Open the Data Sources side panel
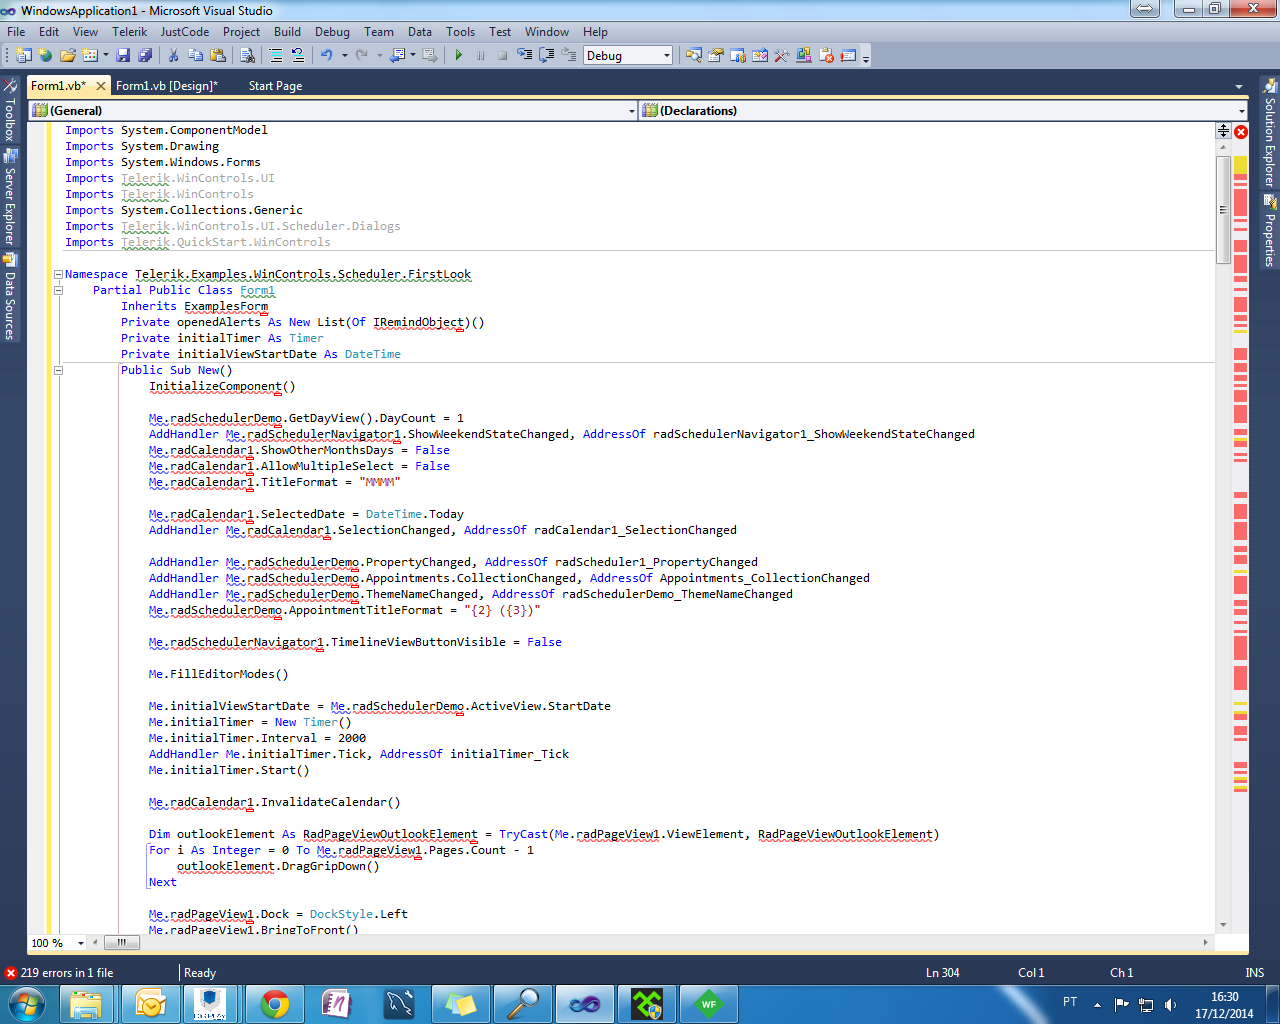The width and height of the screenshot is (1280, 1024). (x=10, y=298)
